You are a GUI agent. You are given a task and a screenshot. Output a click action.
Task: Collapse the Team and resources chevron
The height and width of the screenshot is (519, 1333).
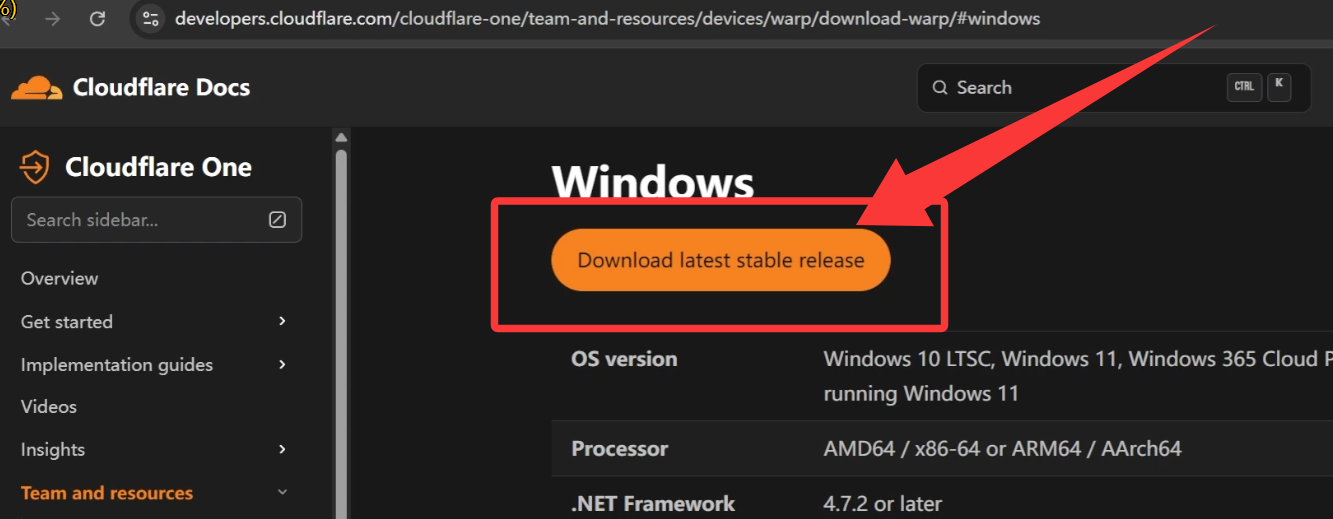[282, 492]
